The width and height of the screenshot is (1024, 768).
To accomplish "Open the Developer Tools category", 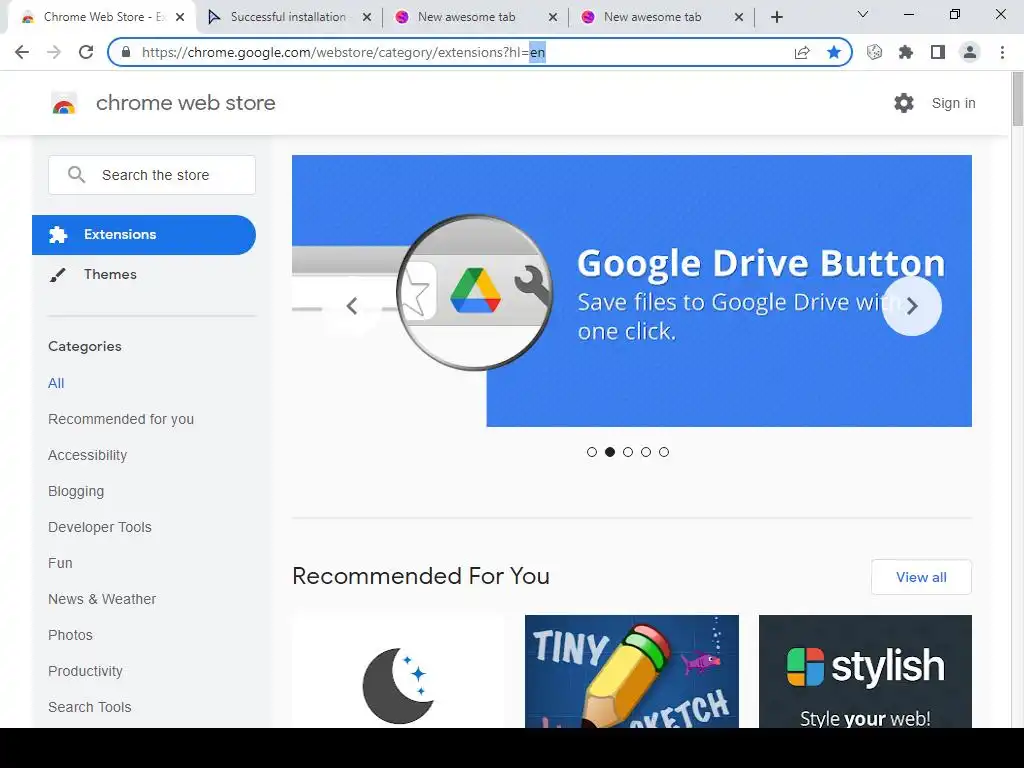I will (99, 527).
